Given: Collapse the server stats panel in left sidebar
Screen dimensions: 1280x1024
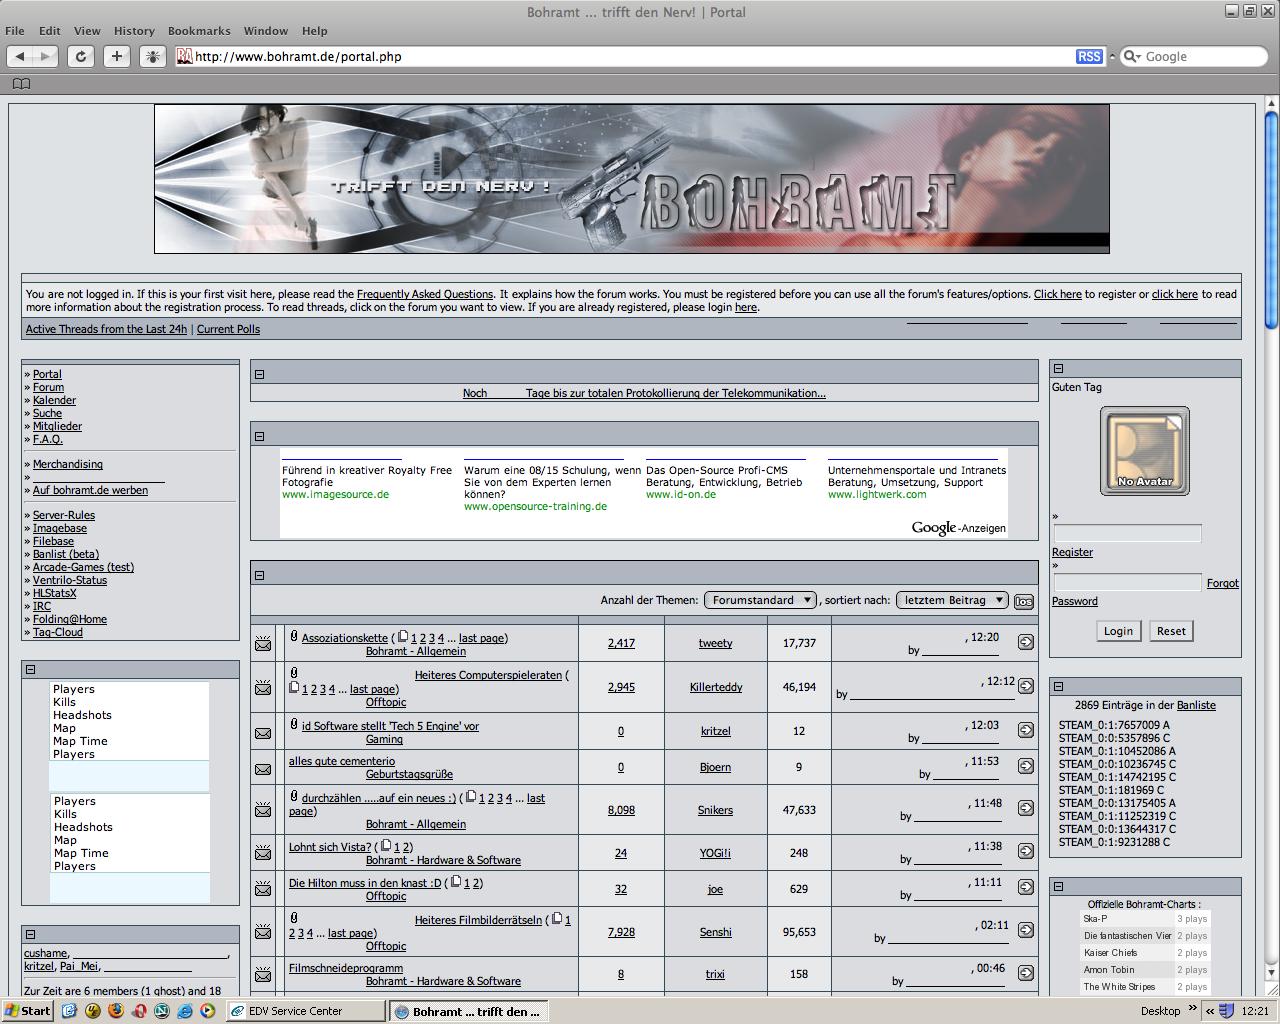Looking at the screenshot, I should tap(30, 670).
